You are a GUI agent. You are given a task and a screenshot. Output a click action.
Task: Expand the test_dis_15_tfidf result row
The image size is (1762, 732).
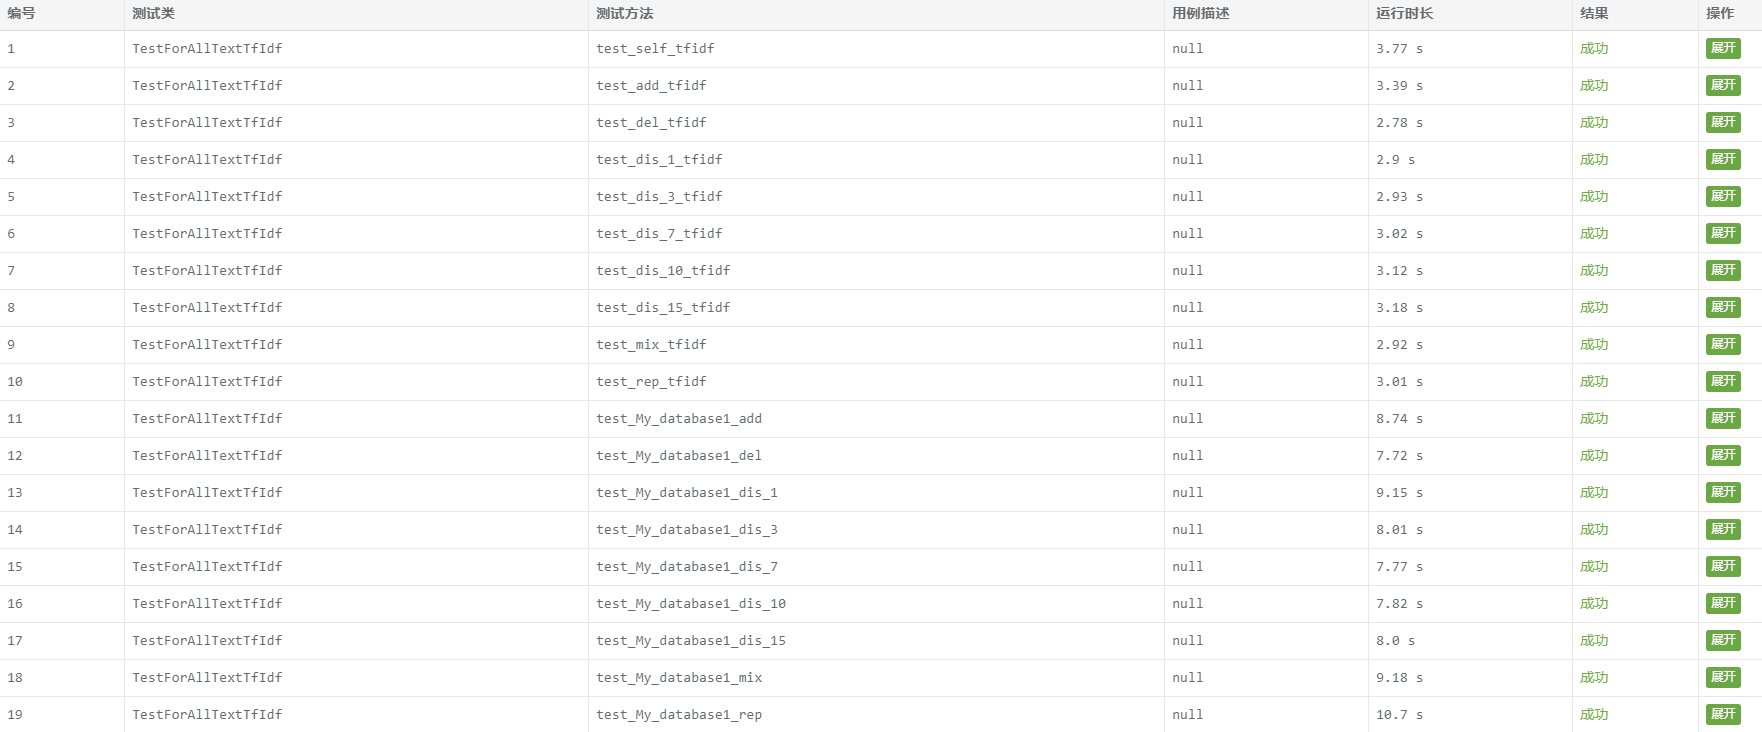(x=1722, y=307)
